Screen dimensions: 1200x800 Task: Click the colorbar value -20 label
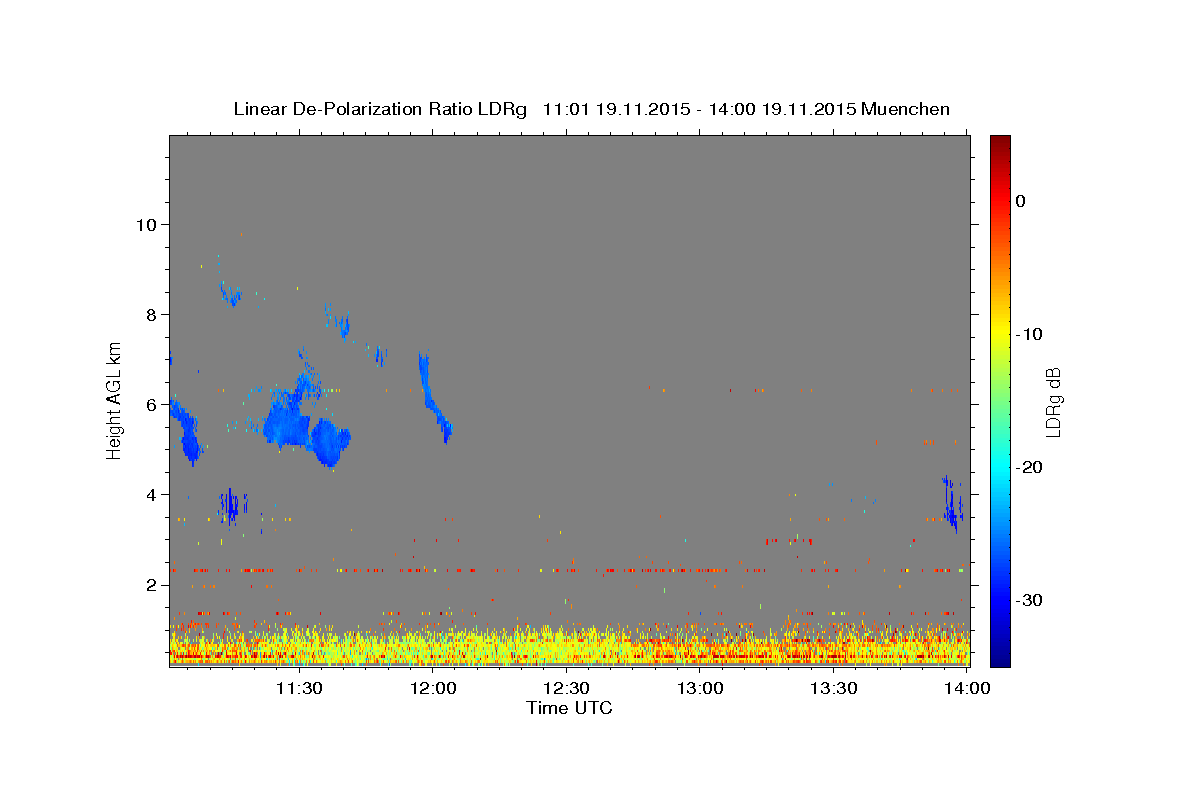1030,467
